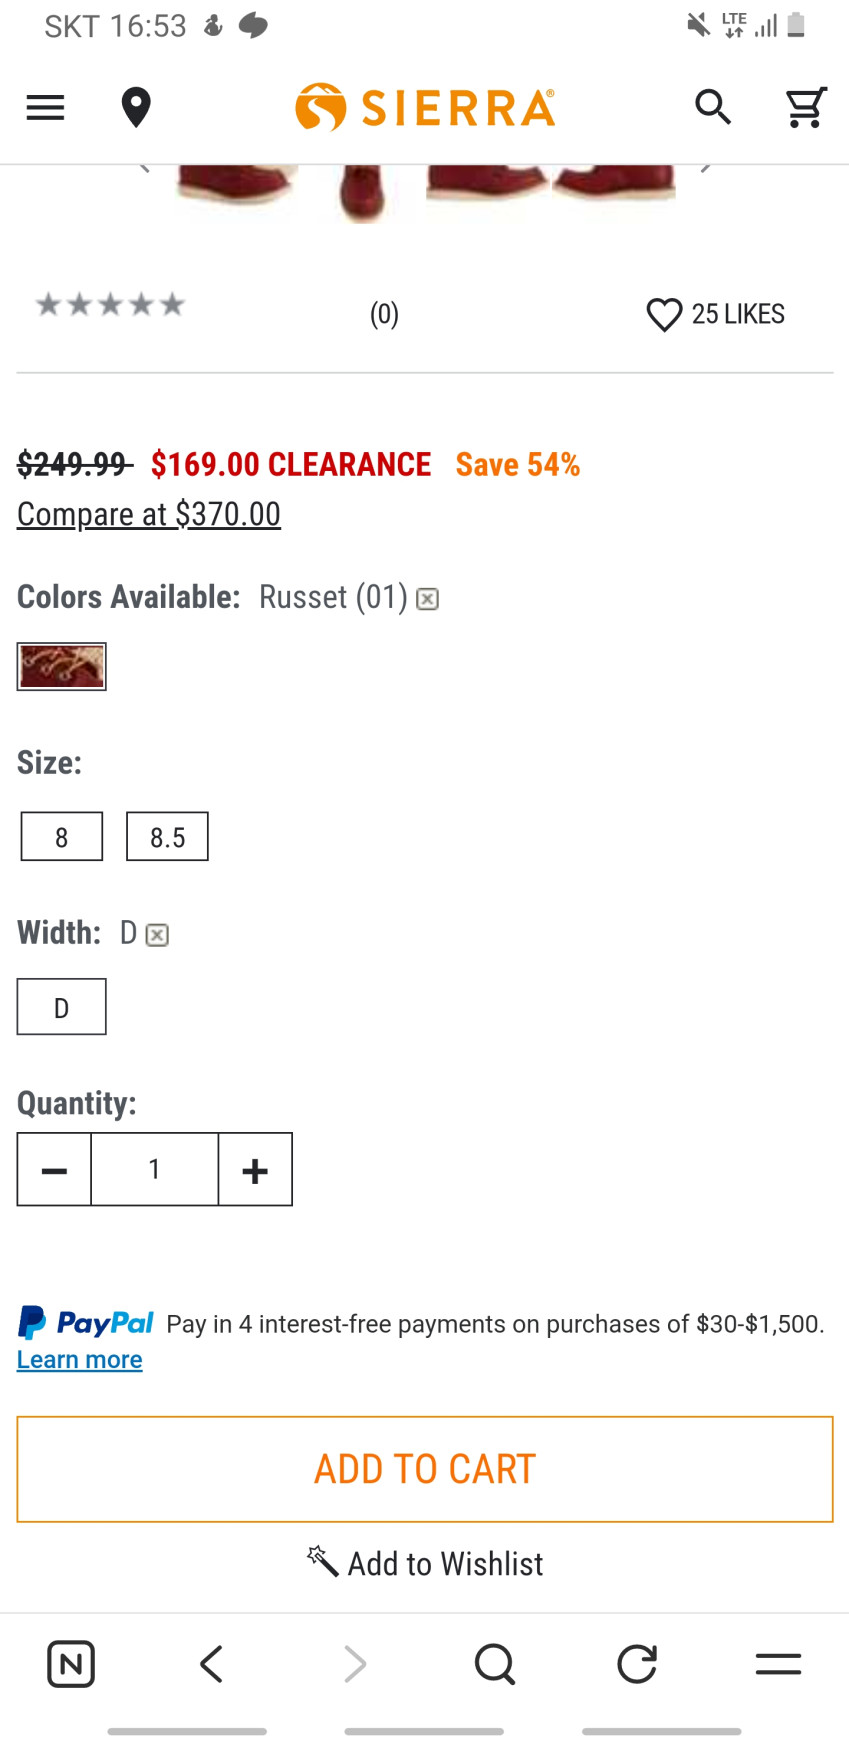Go back in browser
The image size is (849, 1747).
pos(212,1664)
